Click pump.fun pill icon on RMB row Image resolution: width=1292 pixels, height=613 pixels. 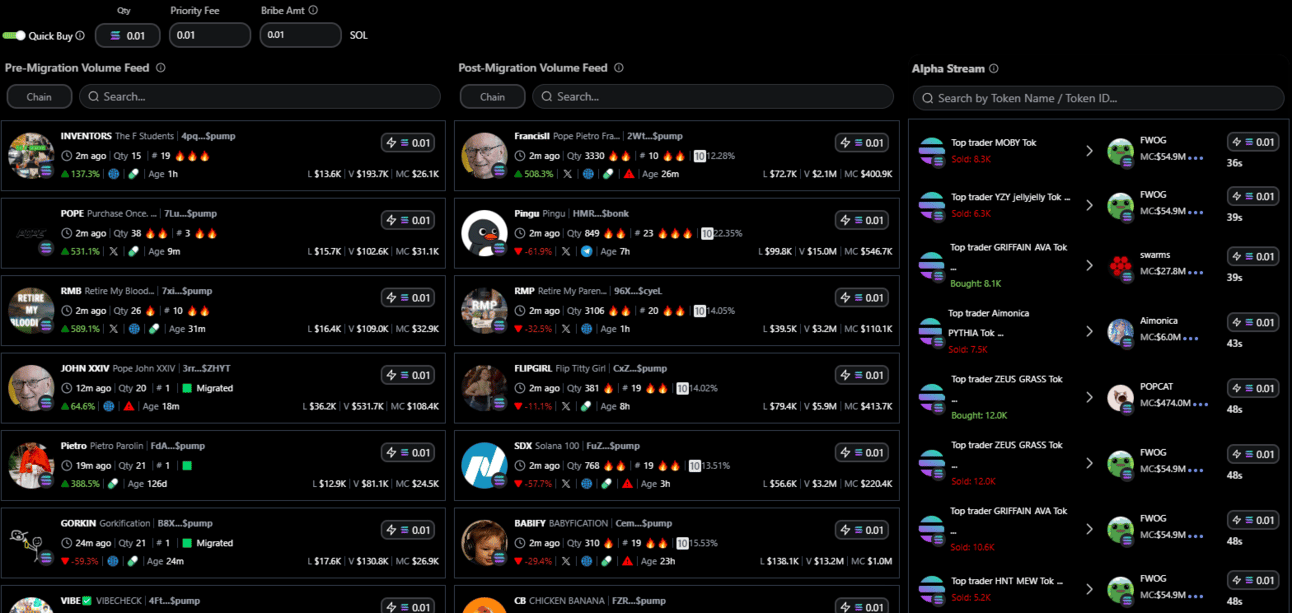point(152,328)
